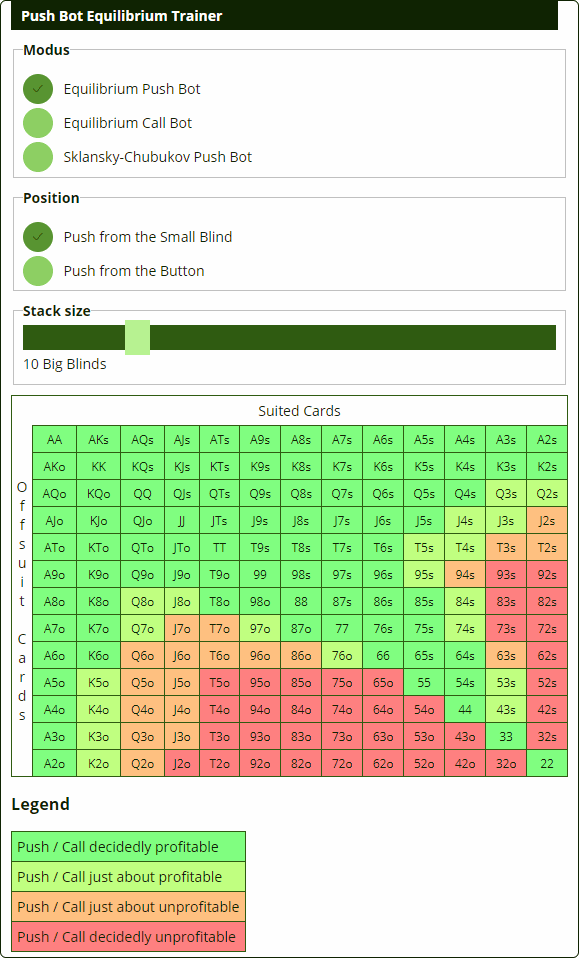
Task: Click the just about unprofitable legend swatch
Action: (x=128, y=907)
